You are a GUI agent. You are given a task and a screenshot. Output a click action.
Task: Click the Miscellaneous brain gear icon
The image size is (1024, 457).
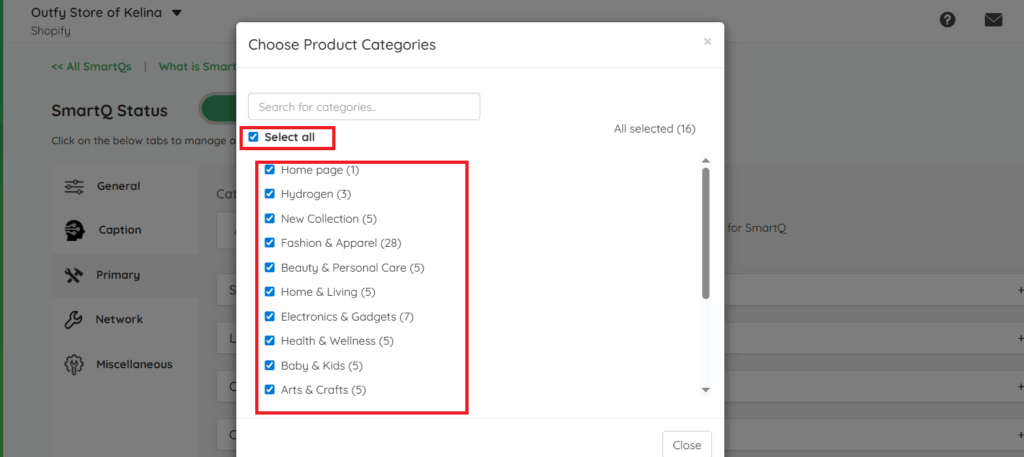[74, 365]
